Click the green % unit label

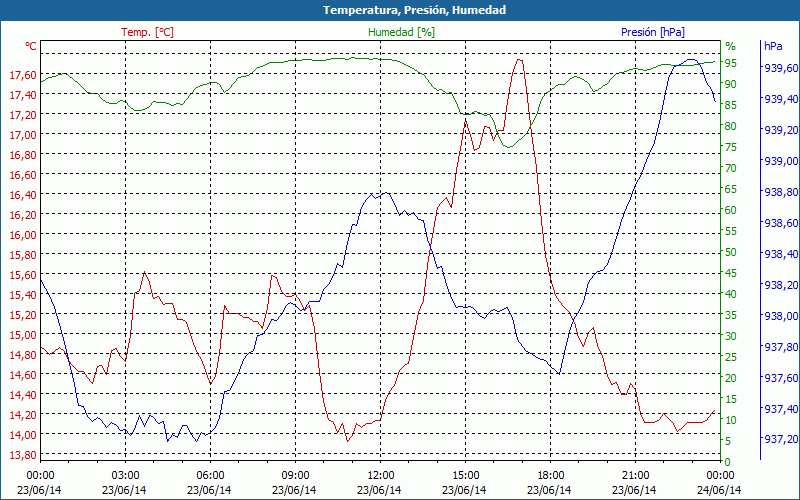[x=731, y=46]
